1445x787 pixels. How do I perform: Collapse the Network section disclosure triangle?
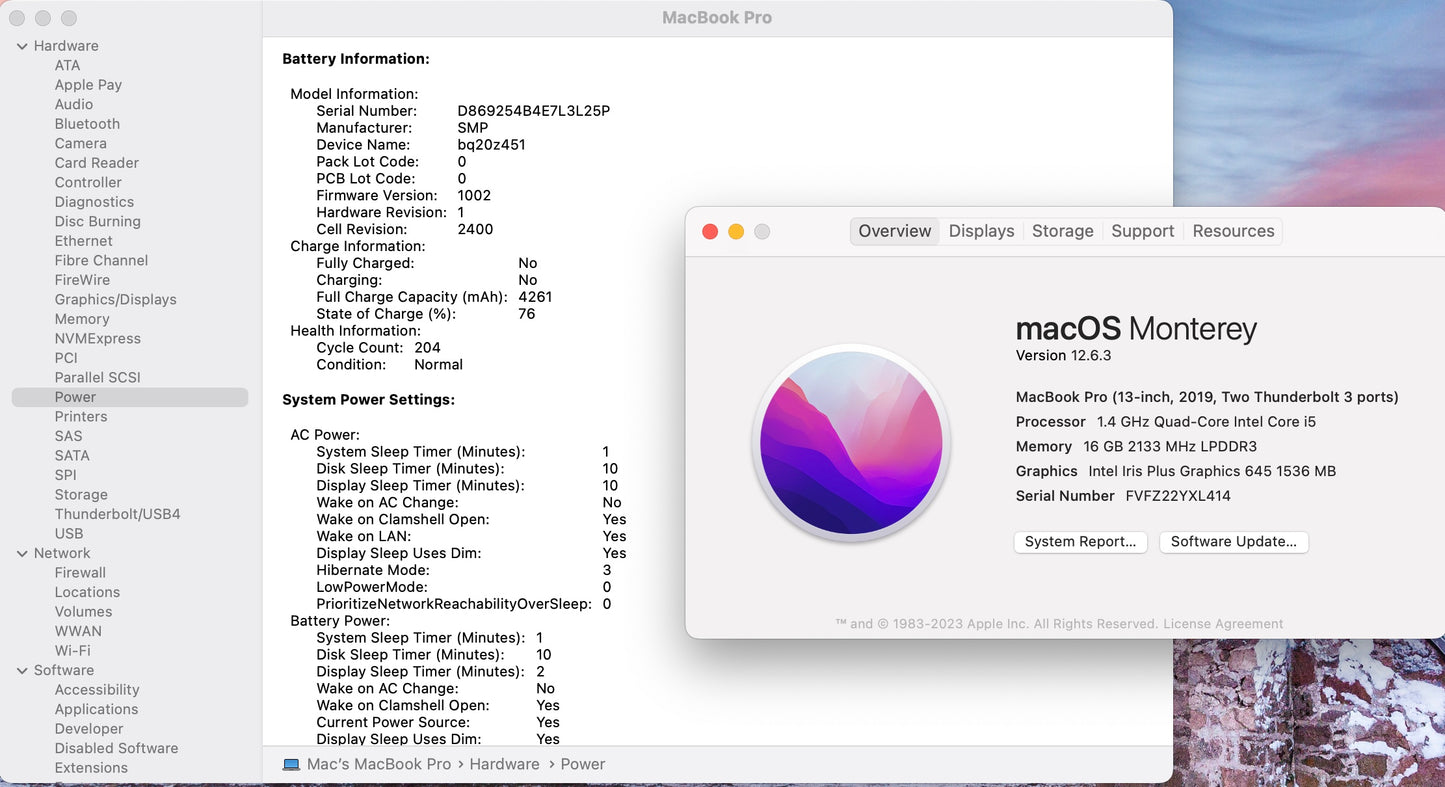tap(22, 553)
